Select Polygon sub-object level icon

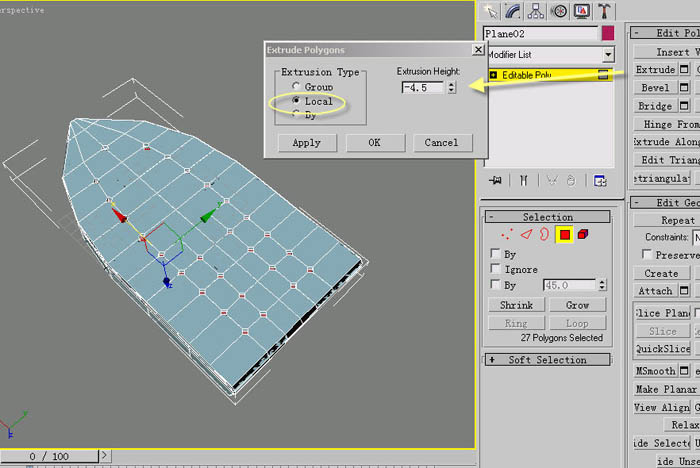(x=564, y=234)
